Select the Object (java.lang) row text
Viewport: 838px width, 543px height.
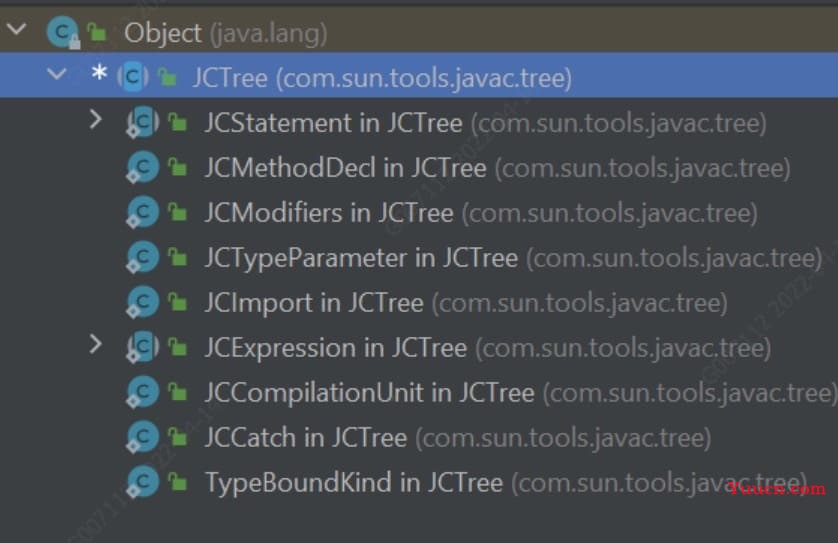tap(226, 33)
